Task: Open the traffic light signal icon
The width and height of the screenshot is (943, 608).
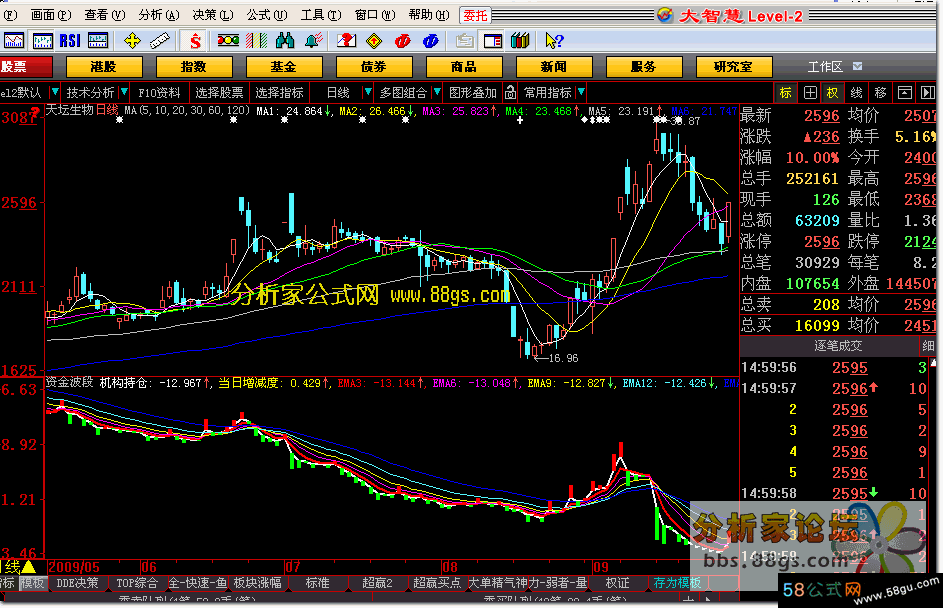Action: [228, 40]
